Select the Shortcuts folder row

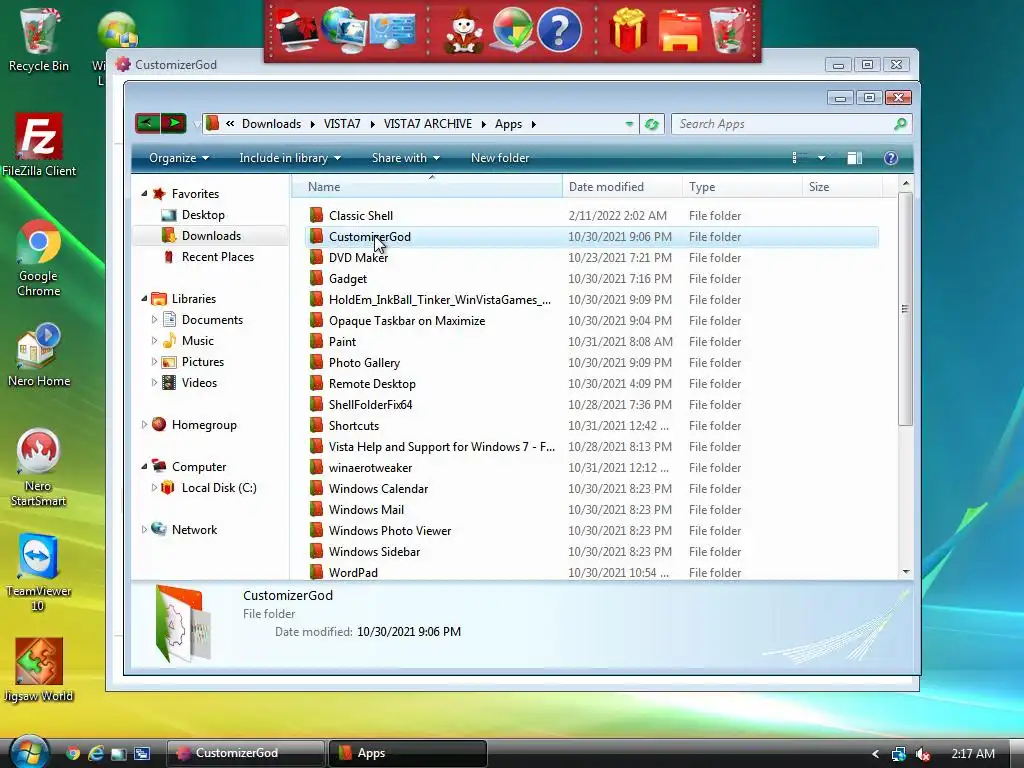pos(592,426)
